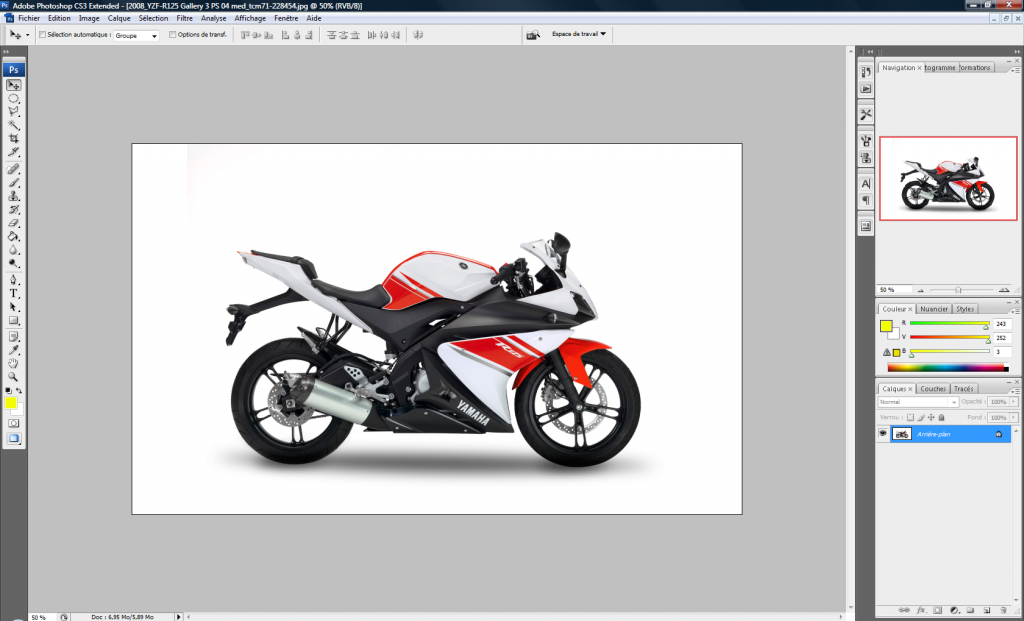Select the Dodge tool
The width and height of the screenshot is (1024, 621).
[x=13, y=263]
